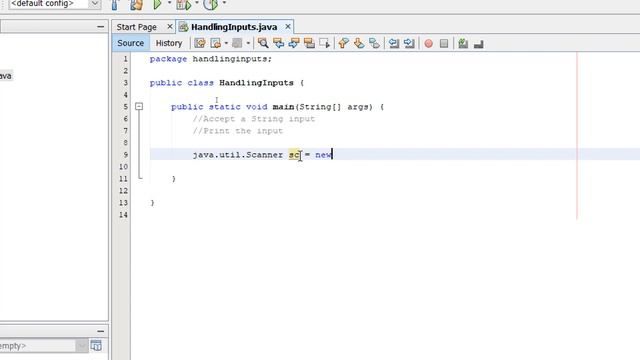Switch to the Start Page tab
This screenshot has width=640, height=360.
[x=137, y=27]
